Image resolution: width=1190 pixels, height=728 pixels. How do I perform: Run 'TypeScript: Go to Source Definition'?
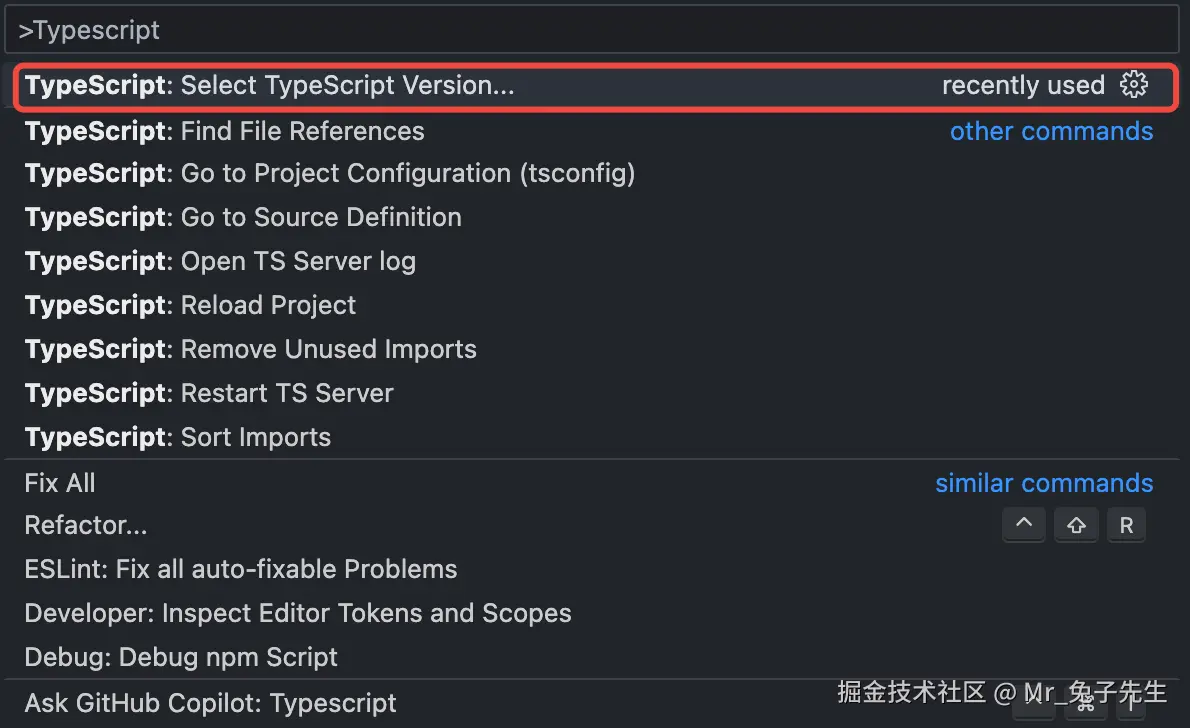point(243,217)
